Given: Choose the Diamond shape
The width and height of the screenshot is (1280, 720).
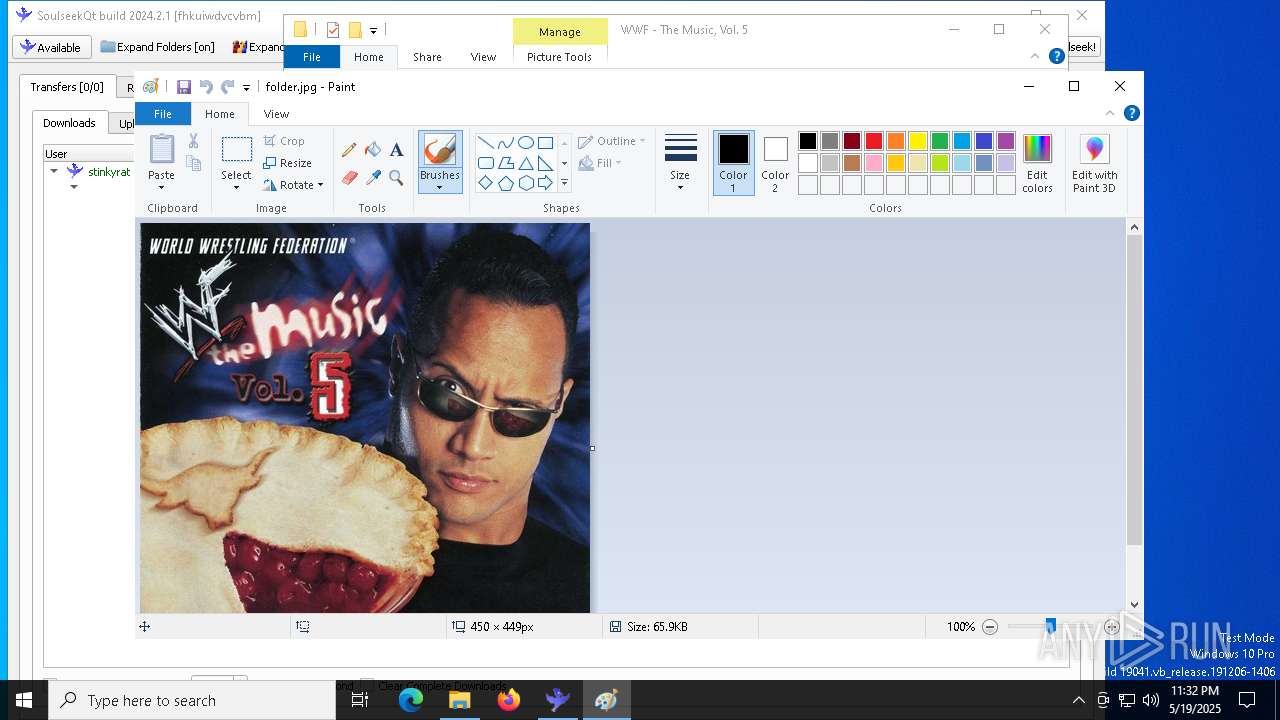Looking at the screenshot, I should (485, 183).
